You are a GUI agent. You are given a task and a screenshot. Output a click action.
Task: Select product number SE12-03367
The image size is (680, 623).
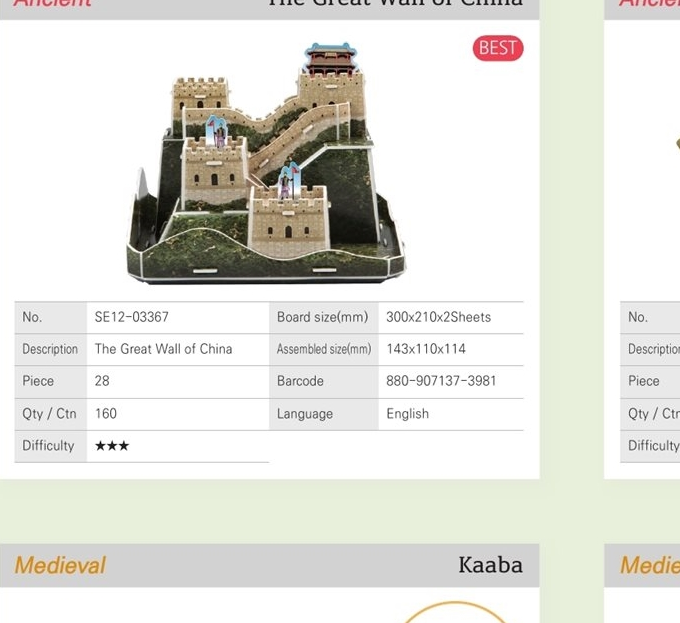pos(131,317)
